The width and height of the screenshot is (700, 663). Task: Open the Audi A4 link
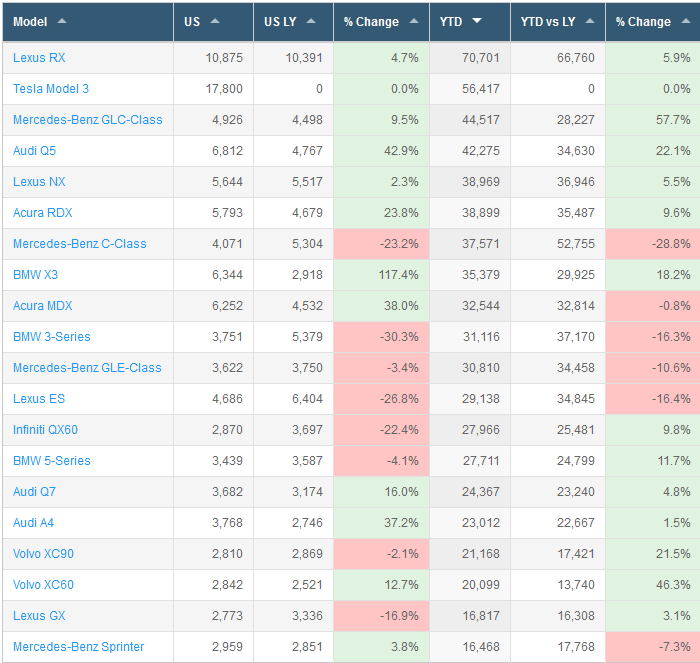click(33, 523)
